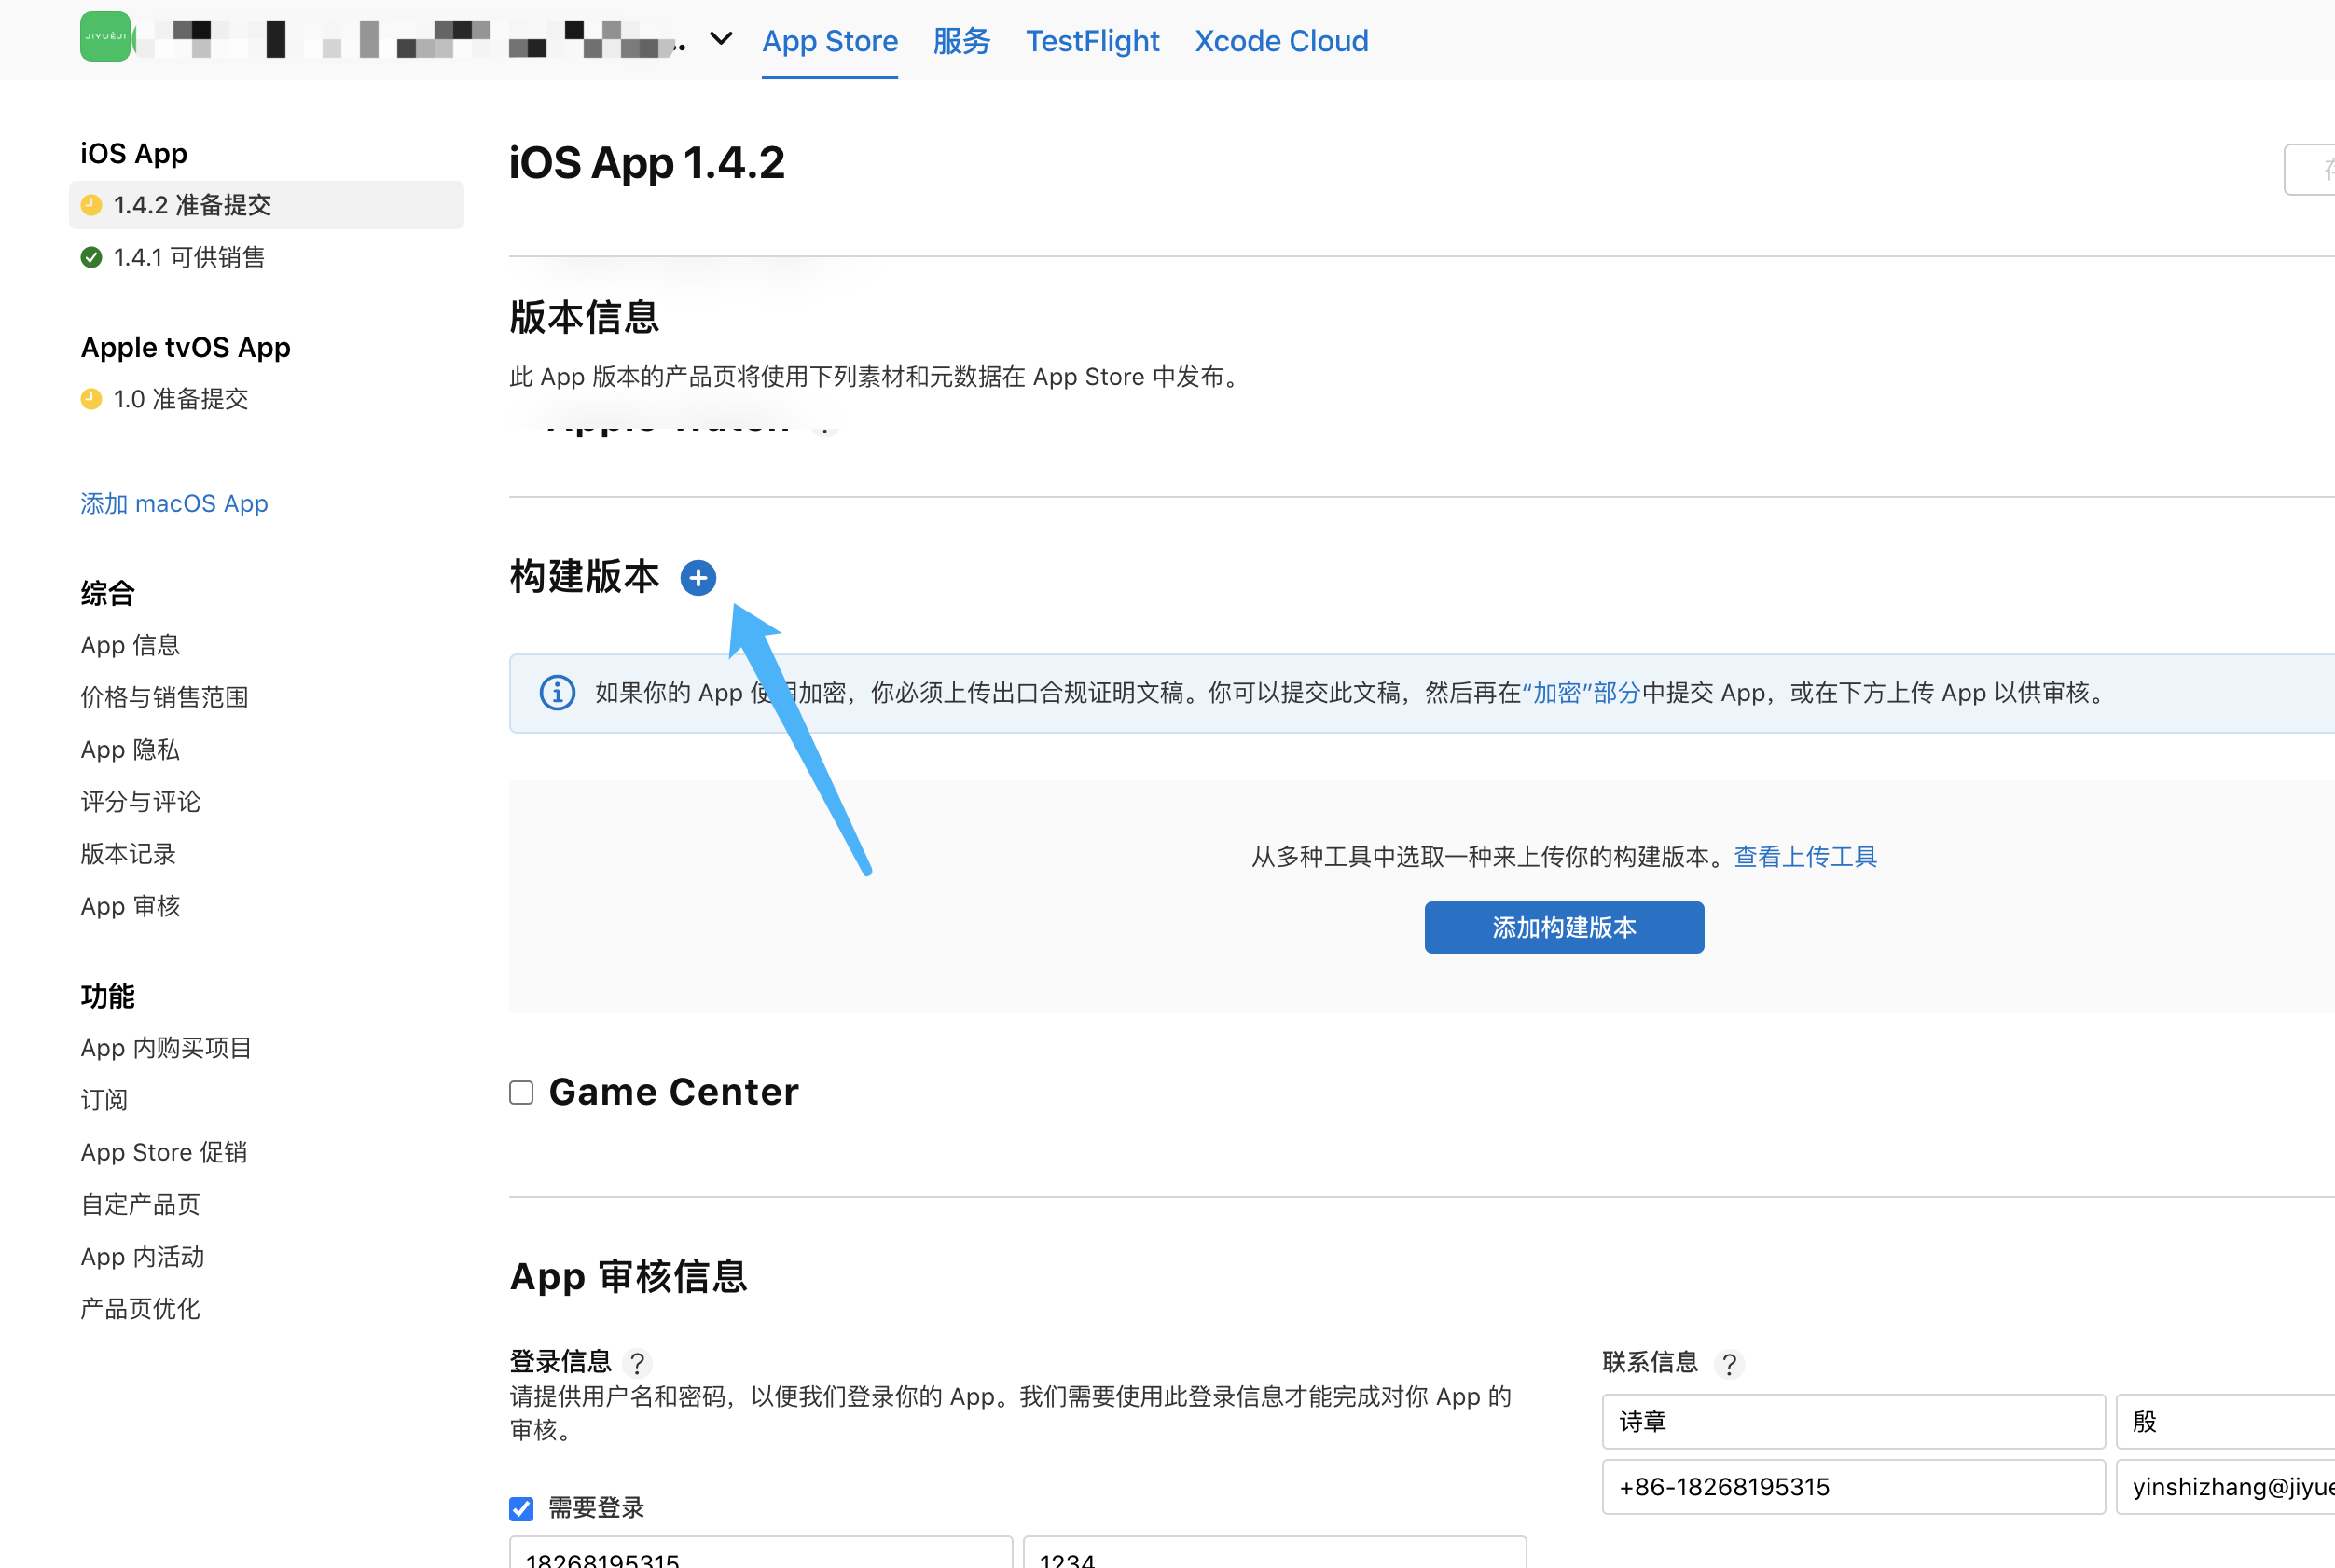Open App 审核 in sidebar

click(130, 906)
